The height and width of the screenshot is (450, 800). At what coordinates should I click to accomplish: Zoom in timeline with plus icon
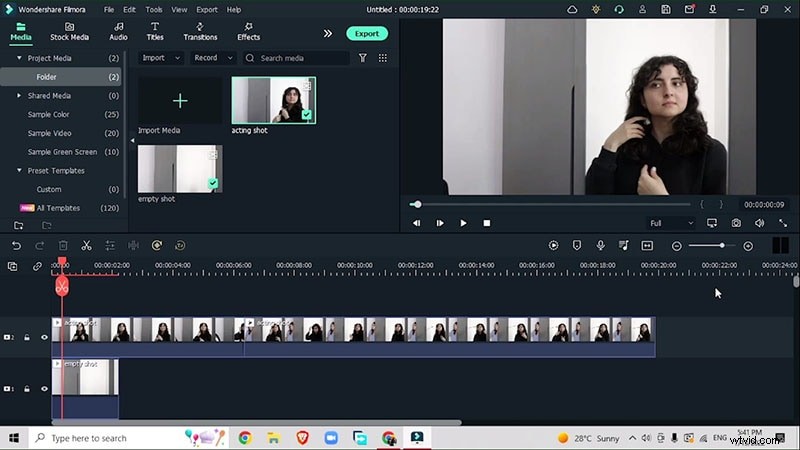748,246
